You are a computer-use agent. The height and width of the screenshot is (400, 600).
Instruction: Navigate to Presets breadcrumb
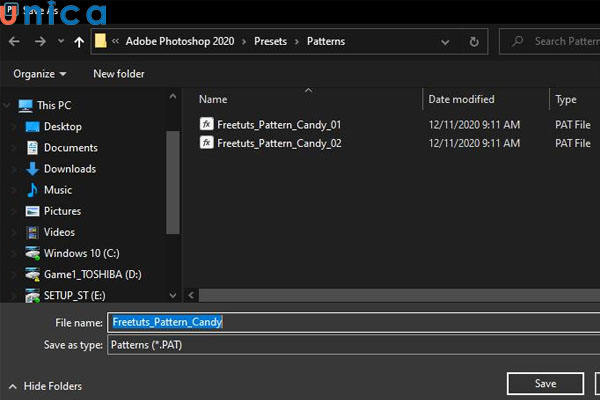point(270,41)
